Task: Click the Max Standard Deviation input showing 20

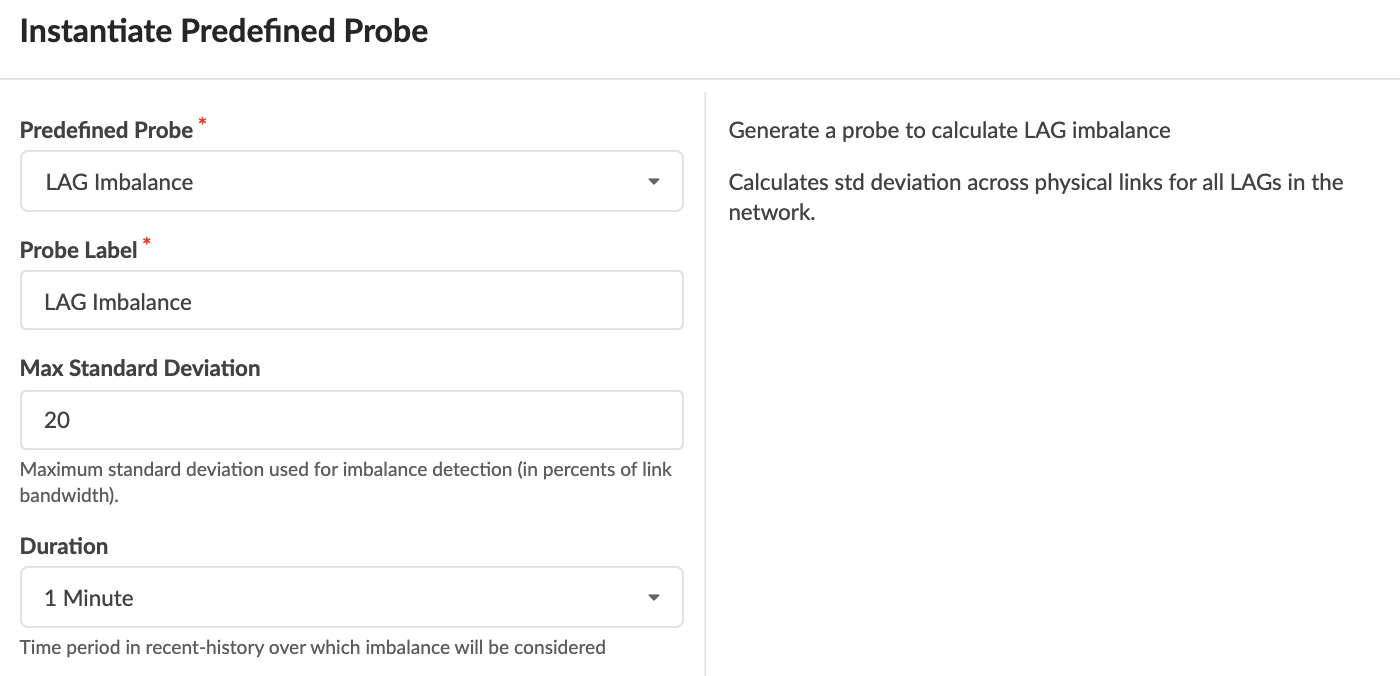Action: 351,420
